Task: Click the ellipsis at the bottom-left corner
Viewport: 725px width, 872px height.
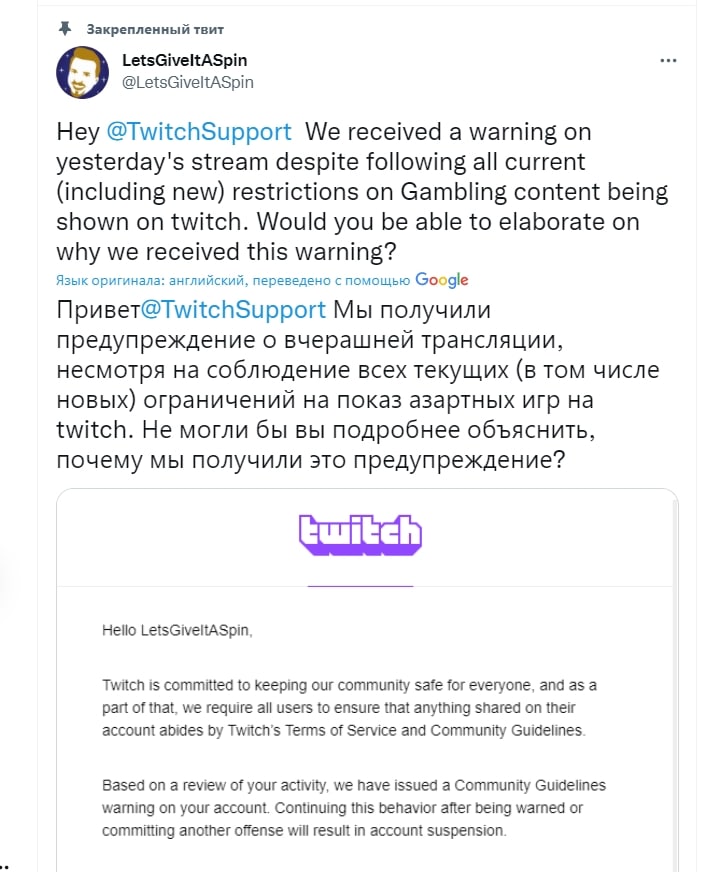Action: (6, 860)
